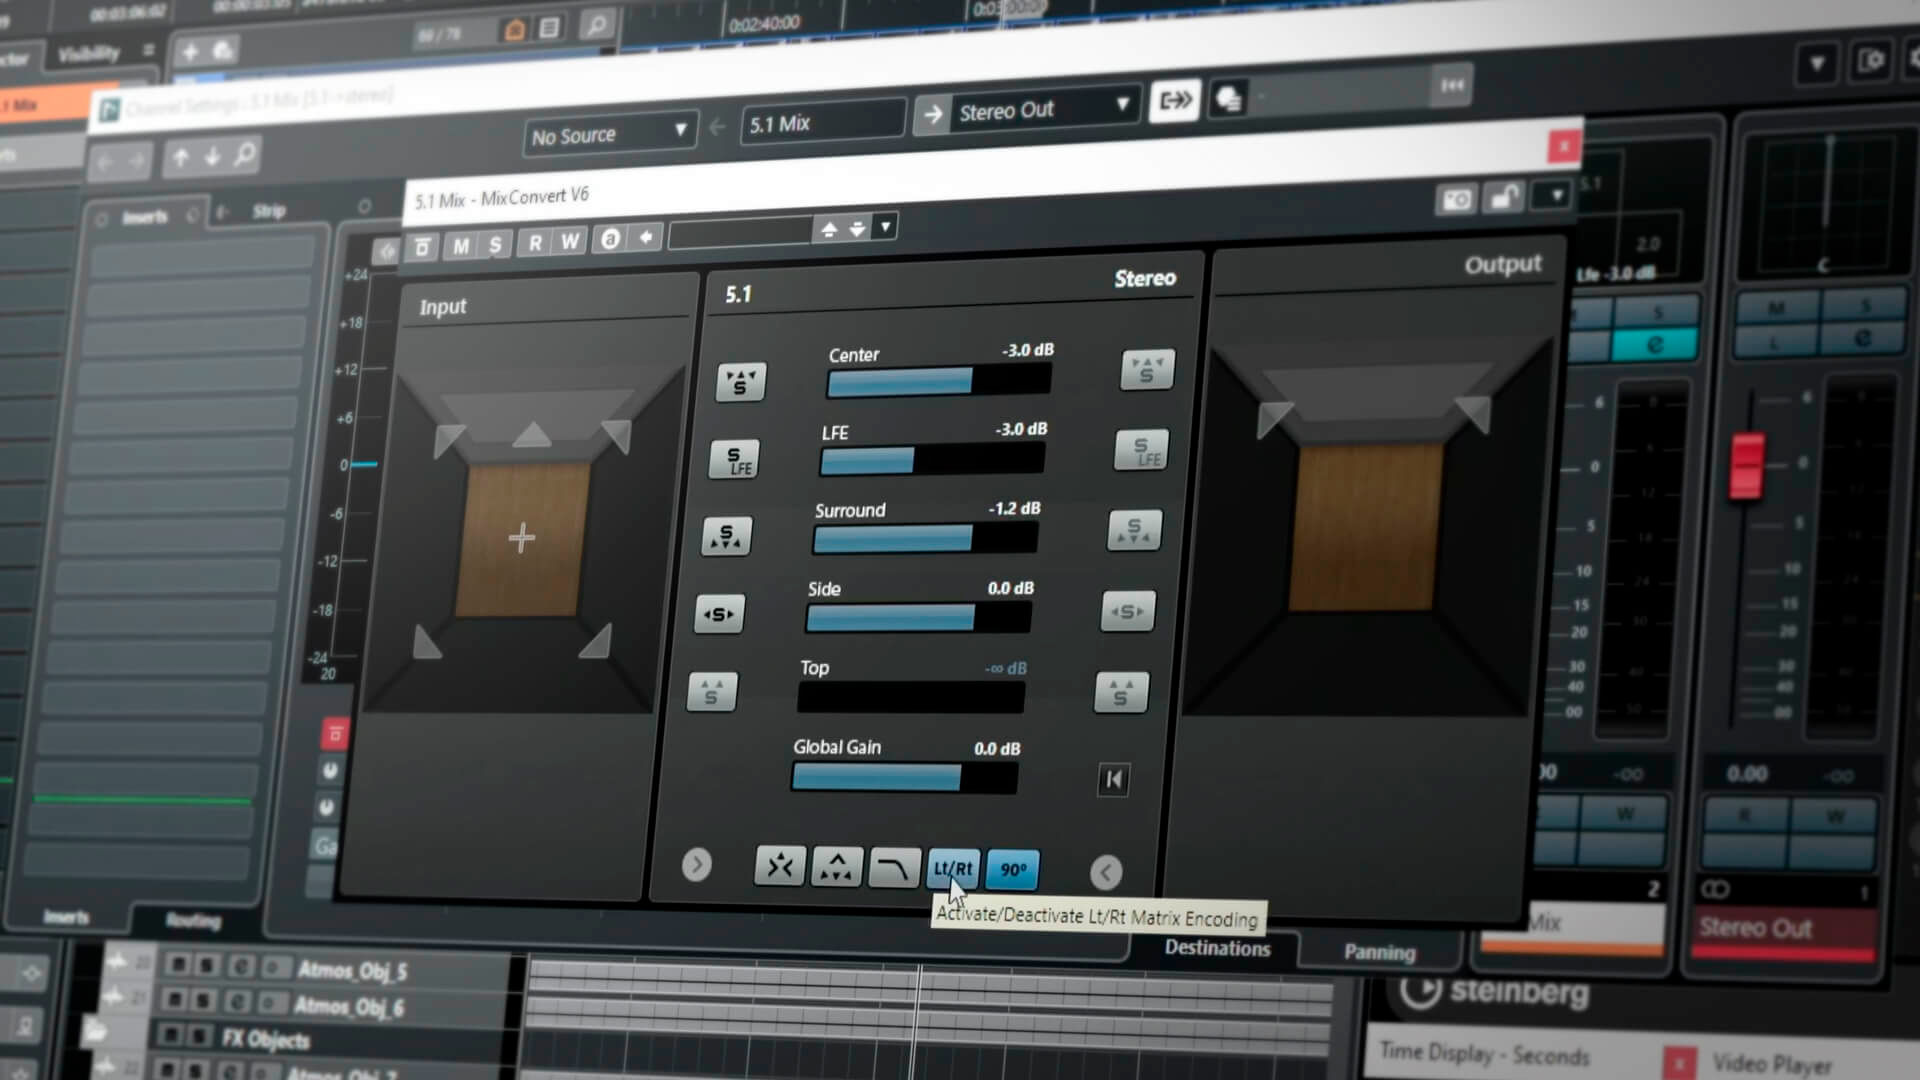Open the Destinations tab
The height and width of the screenshot is (1080, 1920).
click(x=1217, y=947)
